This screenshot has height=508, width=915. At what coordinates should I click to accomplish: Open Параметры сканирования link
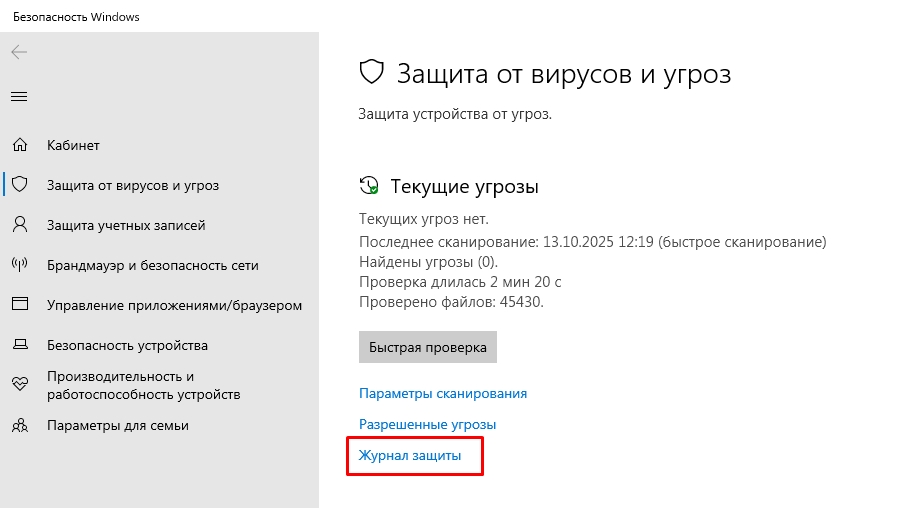pos(442,393)
